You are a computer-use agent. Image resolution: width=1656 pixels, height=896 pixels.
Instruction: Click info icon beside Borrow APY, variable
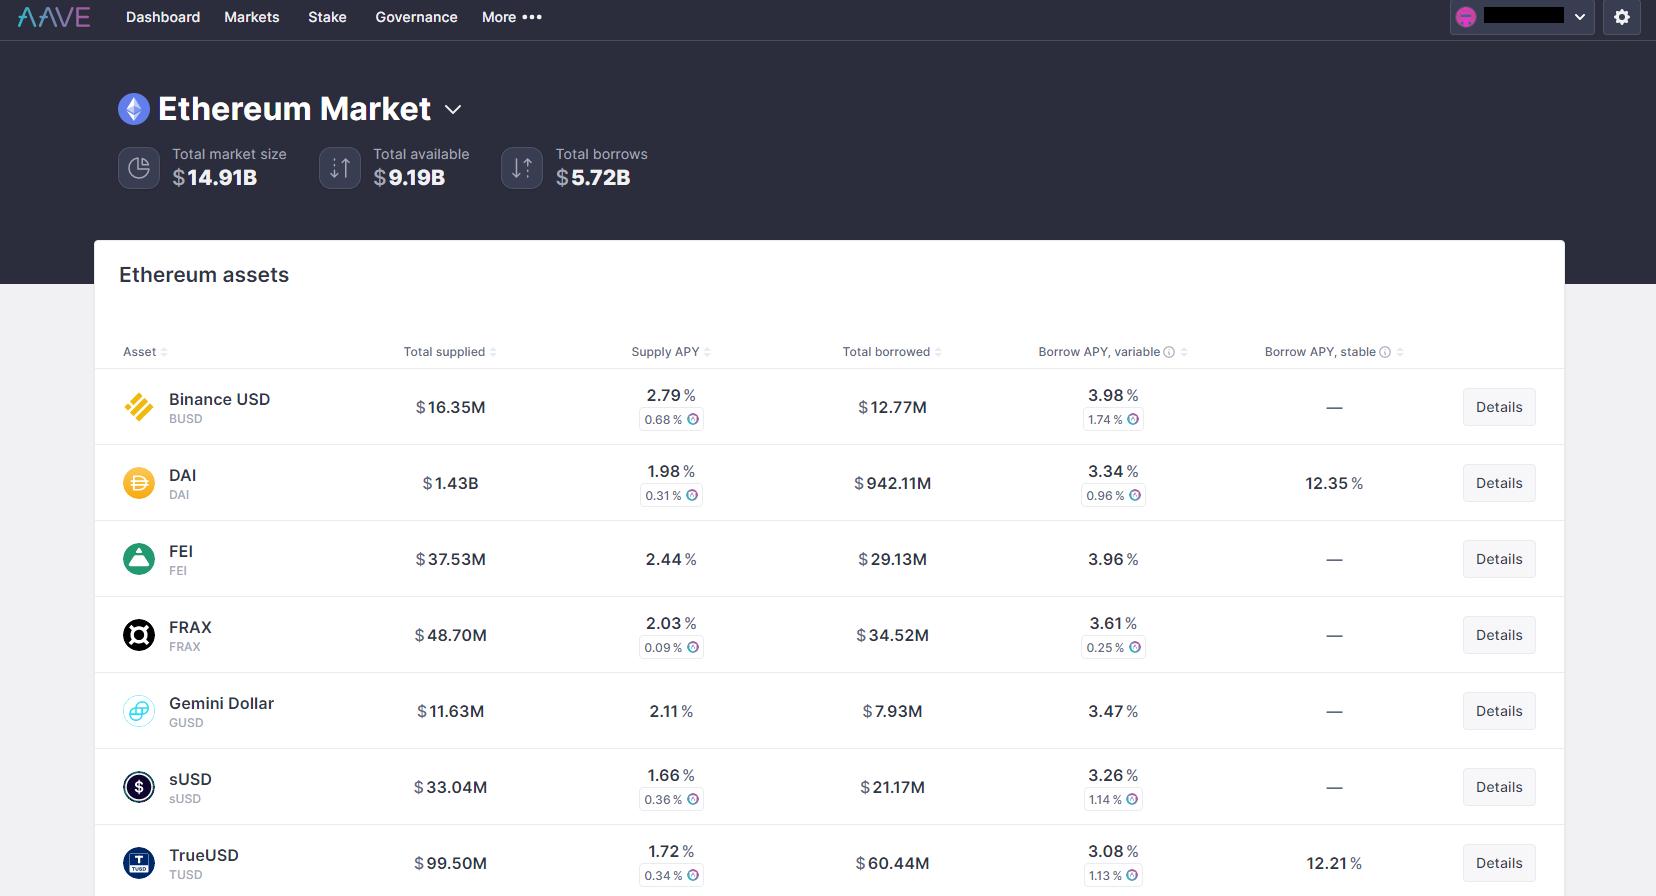tap(1169, 352)
